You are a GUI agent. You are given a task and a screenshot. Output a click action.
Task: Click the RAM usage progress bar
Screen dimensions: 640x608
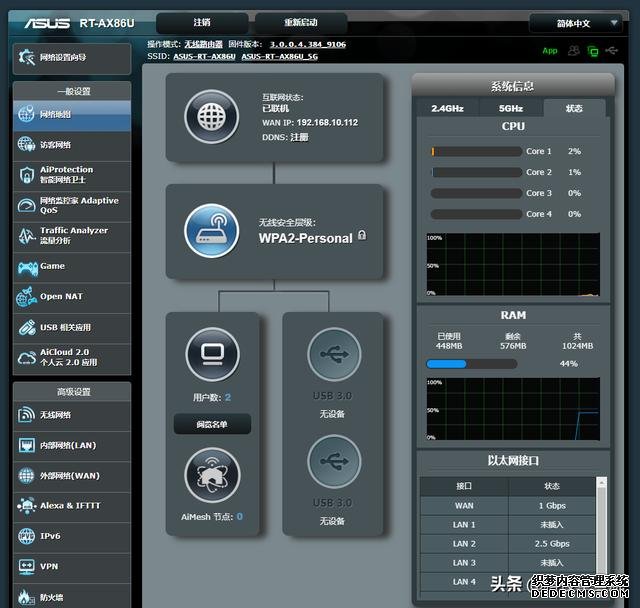[x=472, y=364]
